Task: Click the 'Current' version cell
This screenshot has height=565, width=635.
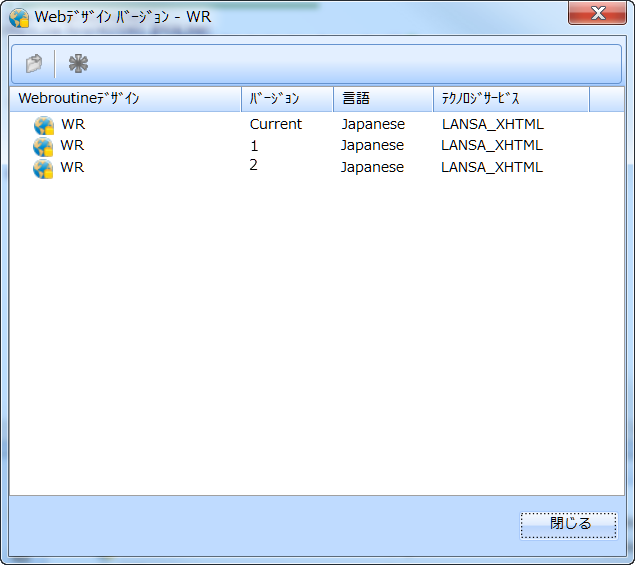Action: click(x=276, y=124)
